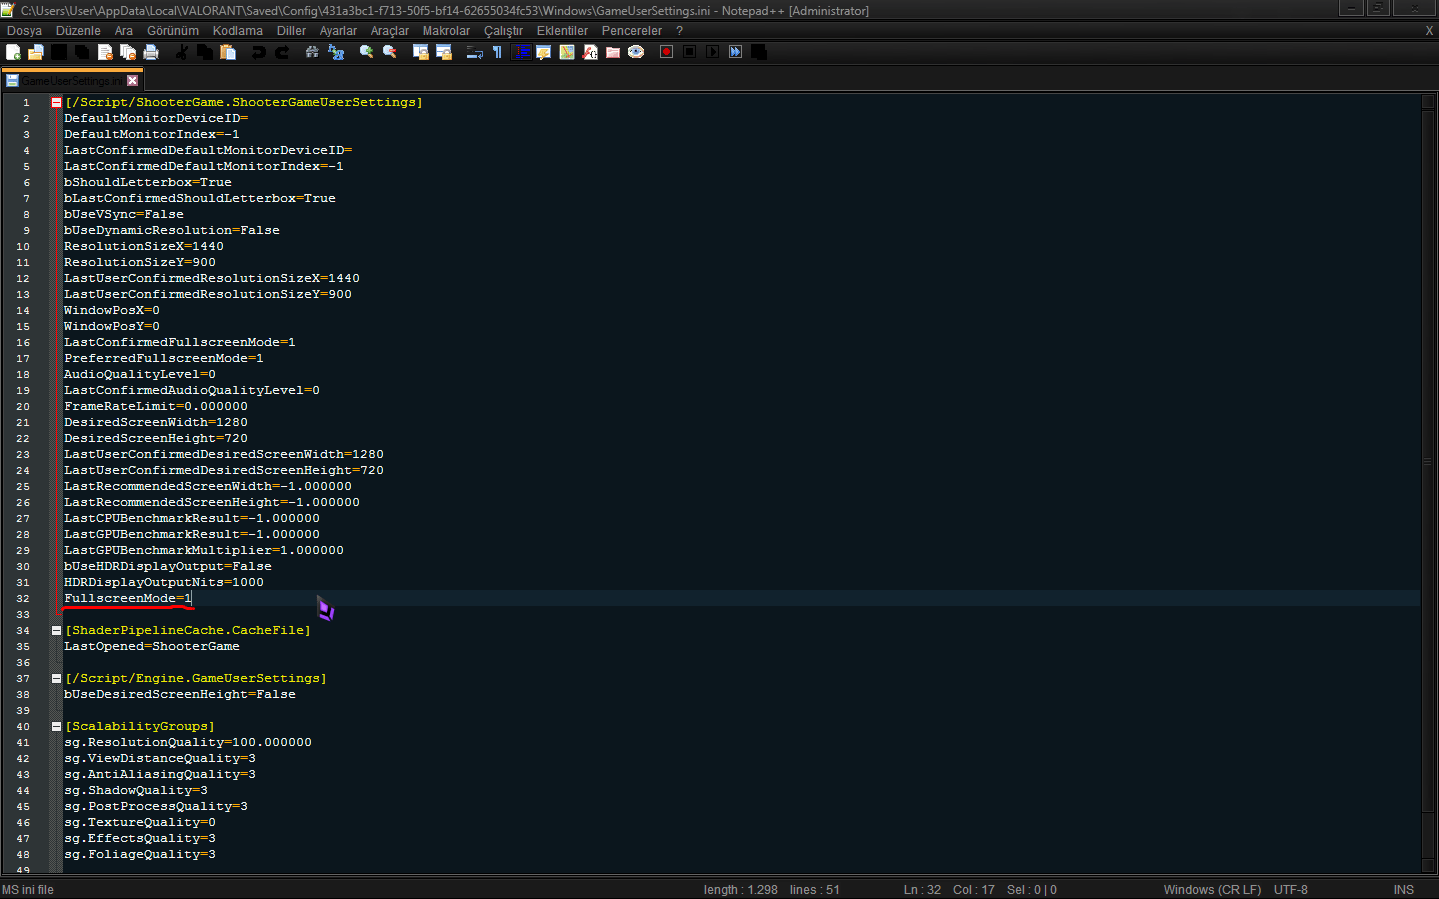Open the Makrolar menu
The width and height of the screenshot is (1439, 899).
coord(446,31)
